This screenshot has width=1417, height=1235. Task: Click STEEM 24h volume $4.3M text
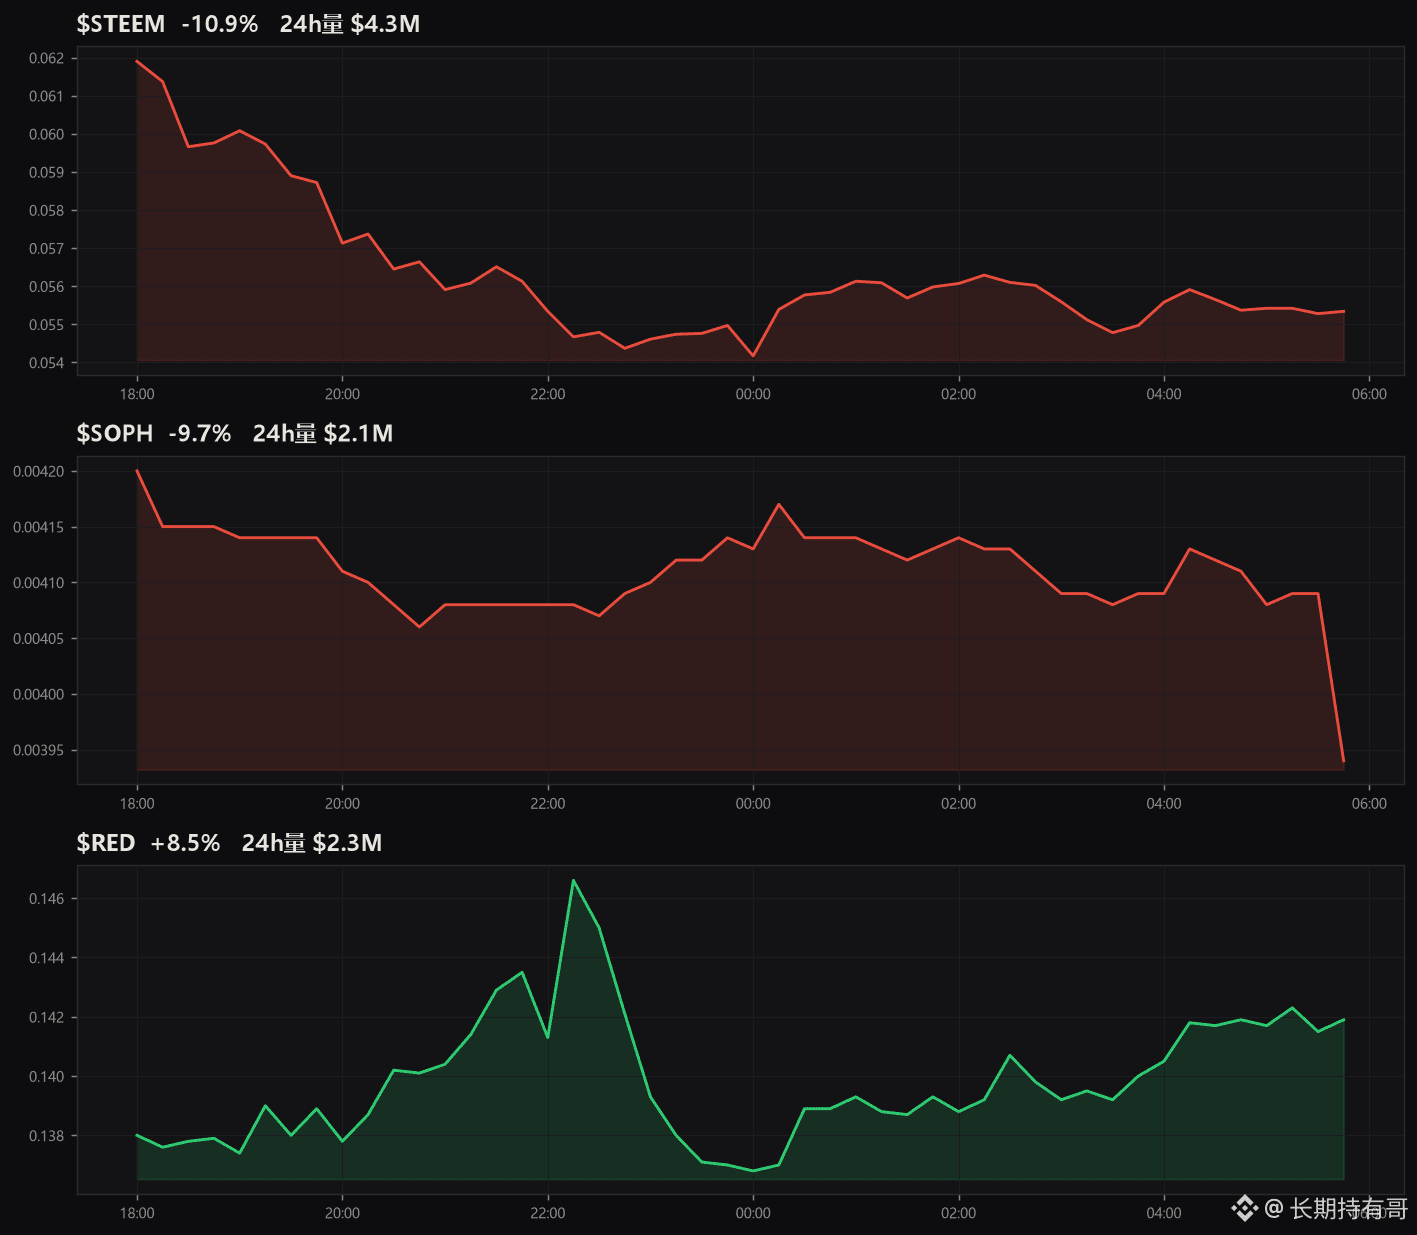(x=350, y=24)
